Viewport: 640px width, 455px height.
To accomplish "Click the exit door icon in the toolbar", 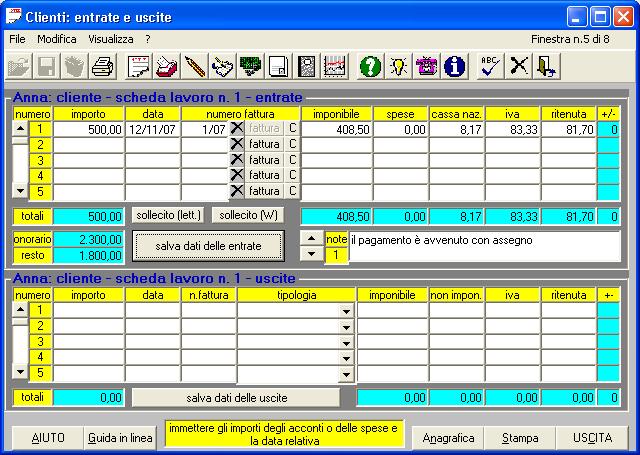I will click(547, 67).
